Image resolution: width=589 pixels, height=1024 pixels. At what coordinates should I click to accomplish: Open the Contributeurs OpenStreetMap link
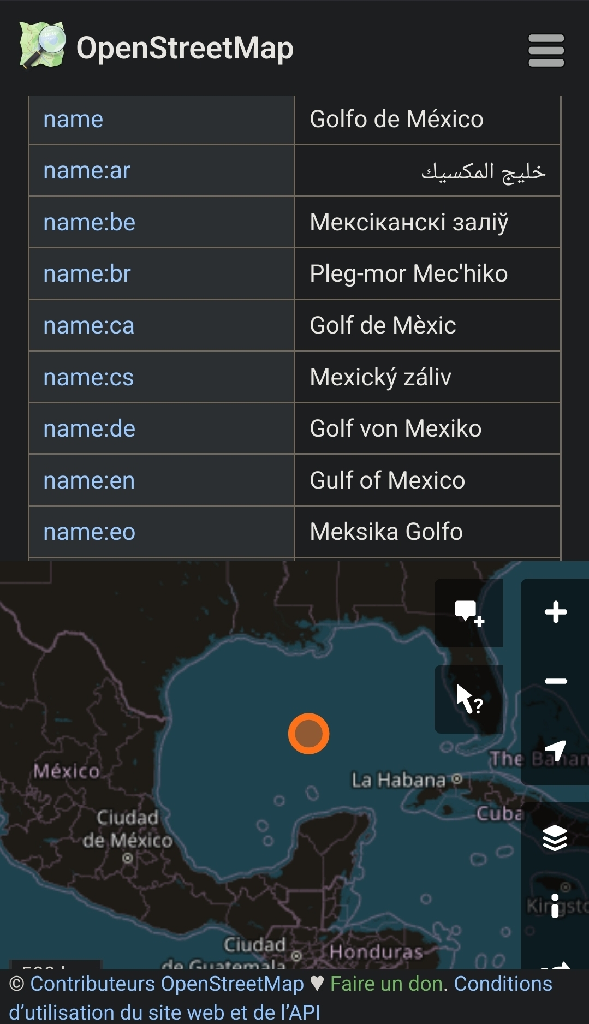point(167,984)
